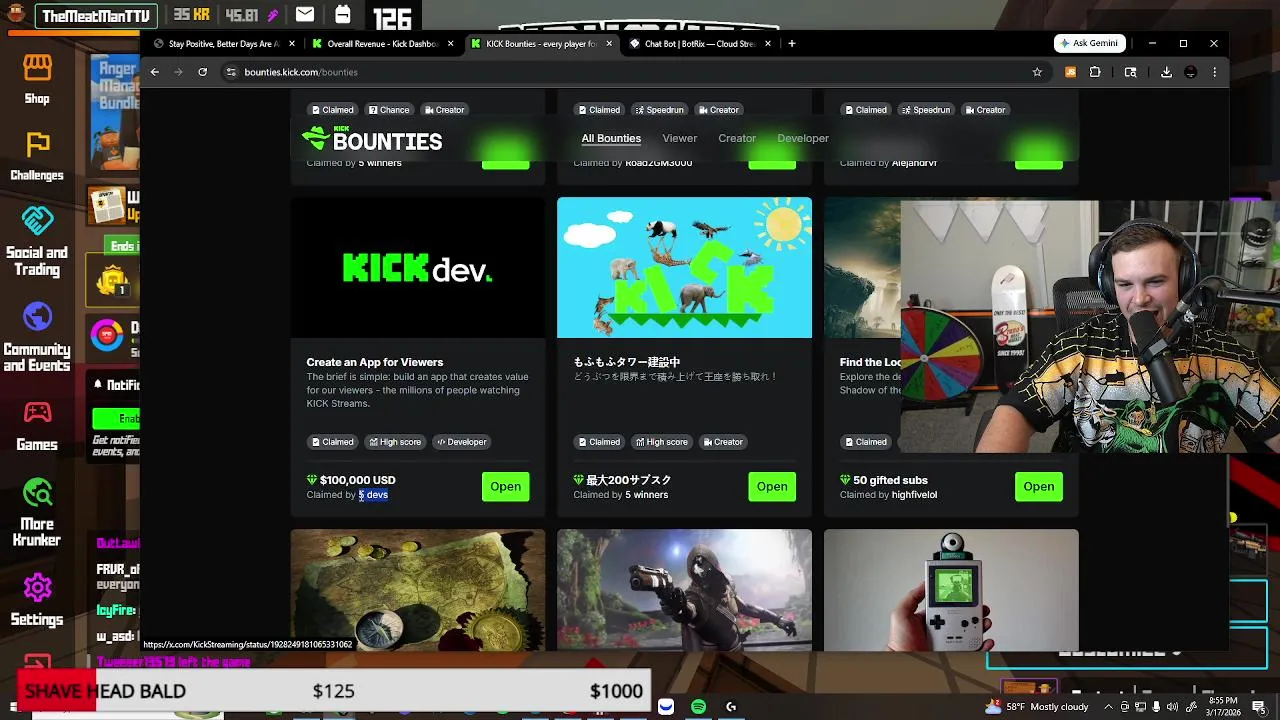Open the Chrome profile avatar
The height and width of the screenshot is (720, 1280).
pos(1190,72)
